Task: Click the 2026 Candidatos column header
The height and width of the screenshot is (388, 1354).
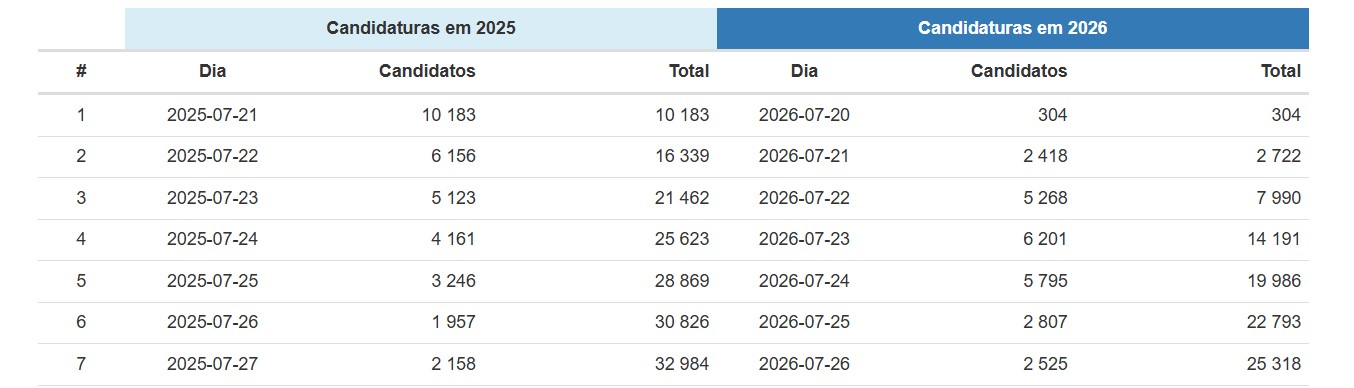Action: tap(1019, 71)
